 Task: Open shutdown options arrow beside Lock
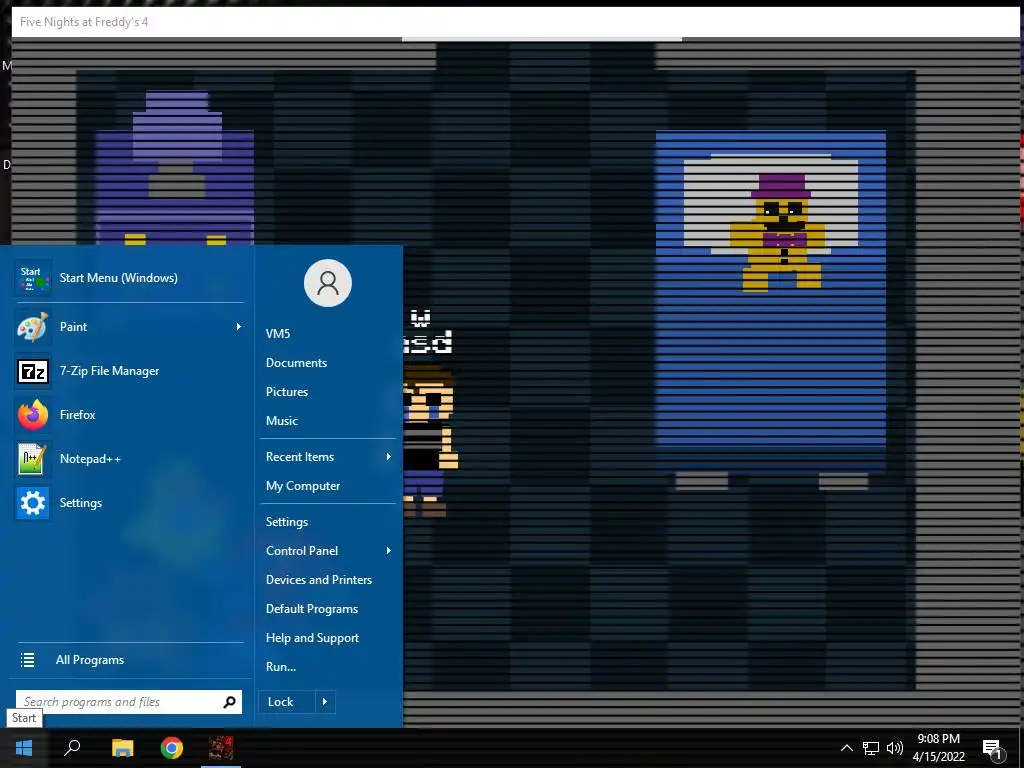tap(325, 702)
